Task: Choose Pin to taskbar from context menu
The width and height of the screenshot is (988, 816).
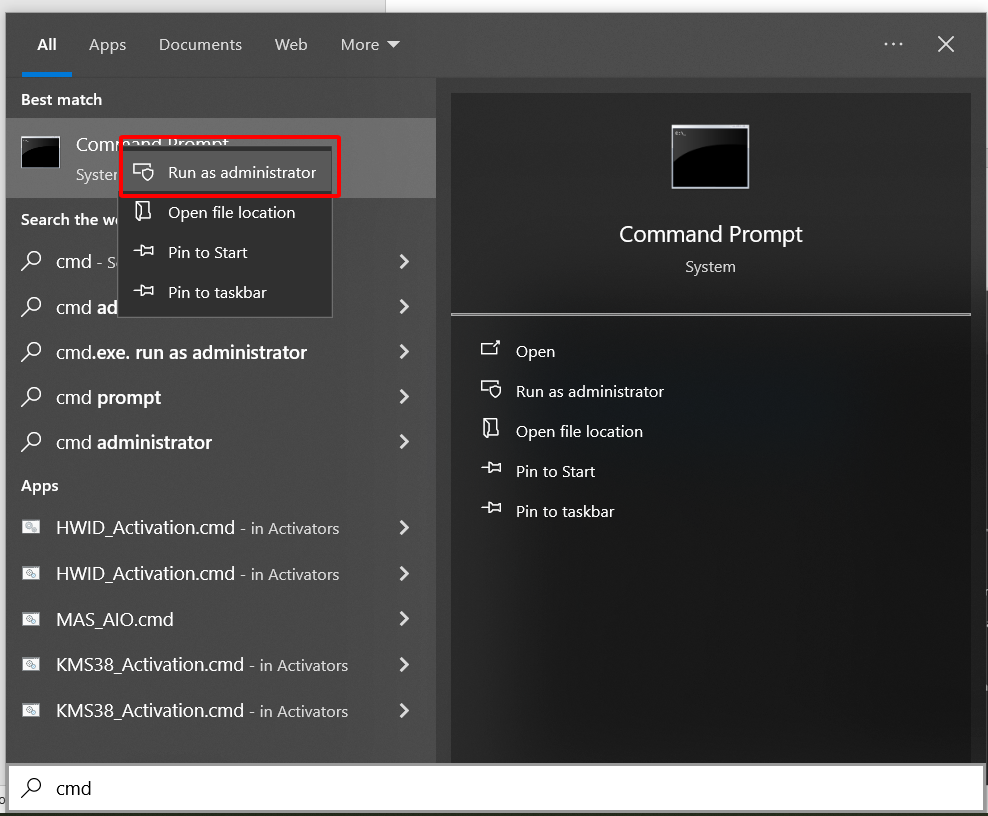Action: pyautogui.click(x=217, y=292)
